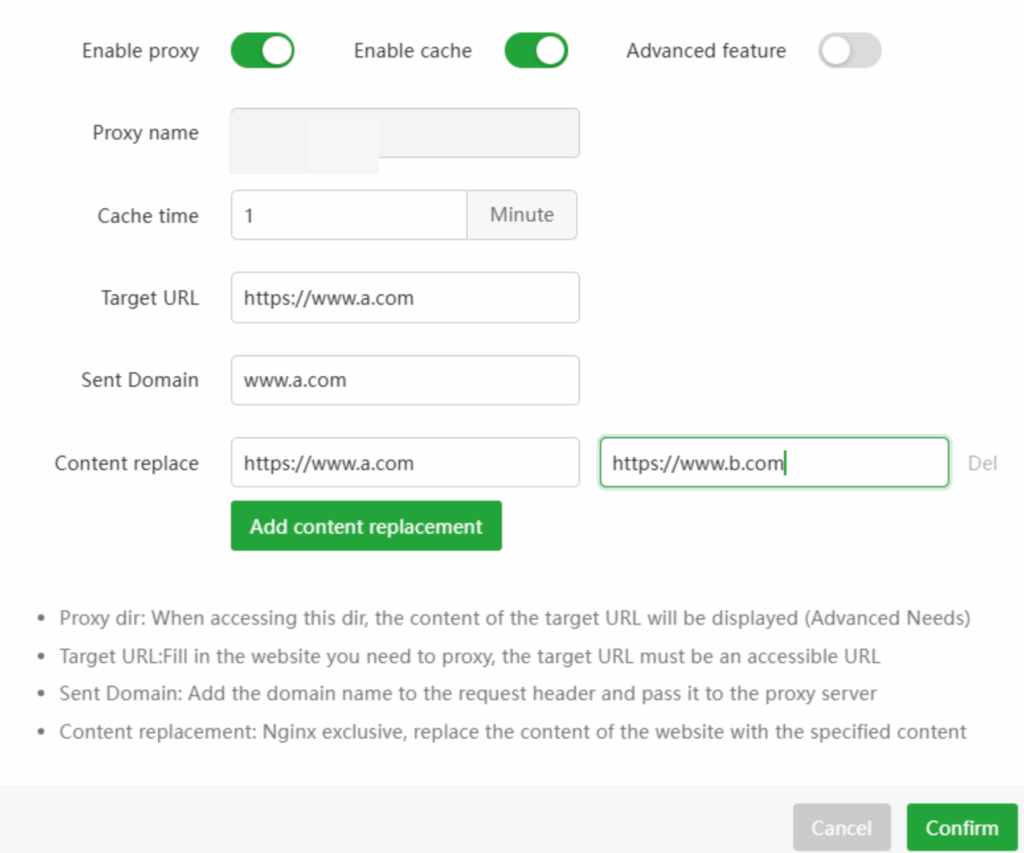Image resolution: width=1024 pixels, height=853 pixels.
Task: Click the Advanced feature label text
Action: [x=706, y=51]
